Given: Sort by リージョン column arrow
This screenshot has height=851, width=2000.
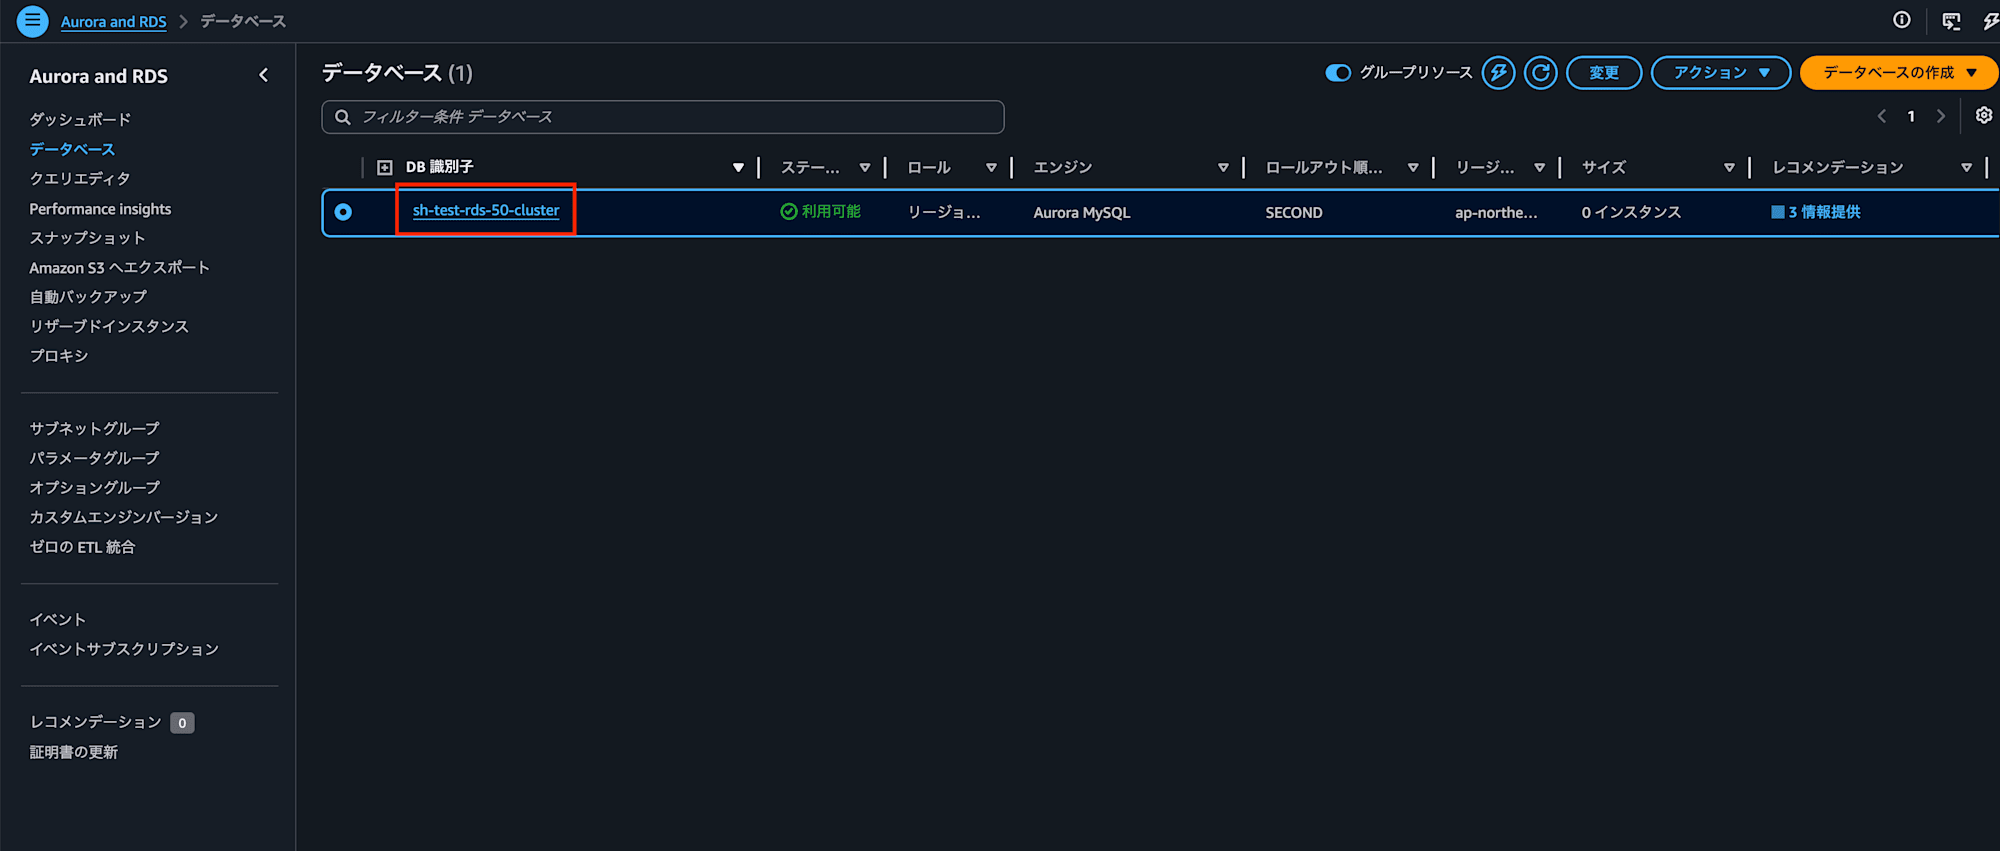Looking at the screenshot, I should click(x=1540, y=168).
